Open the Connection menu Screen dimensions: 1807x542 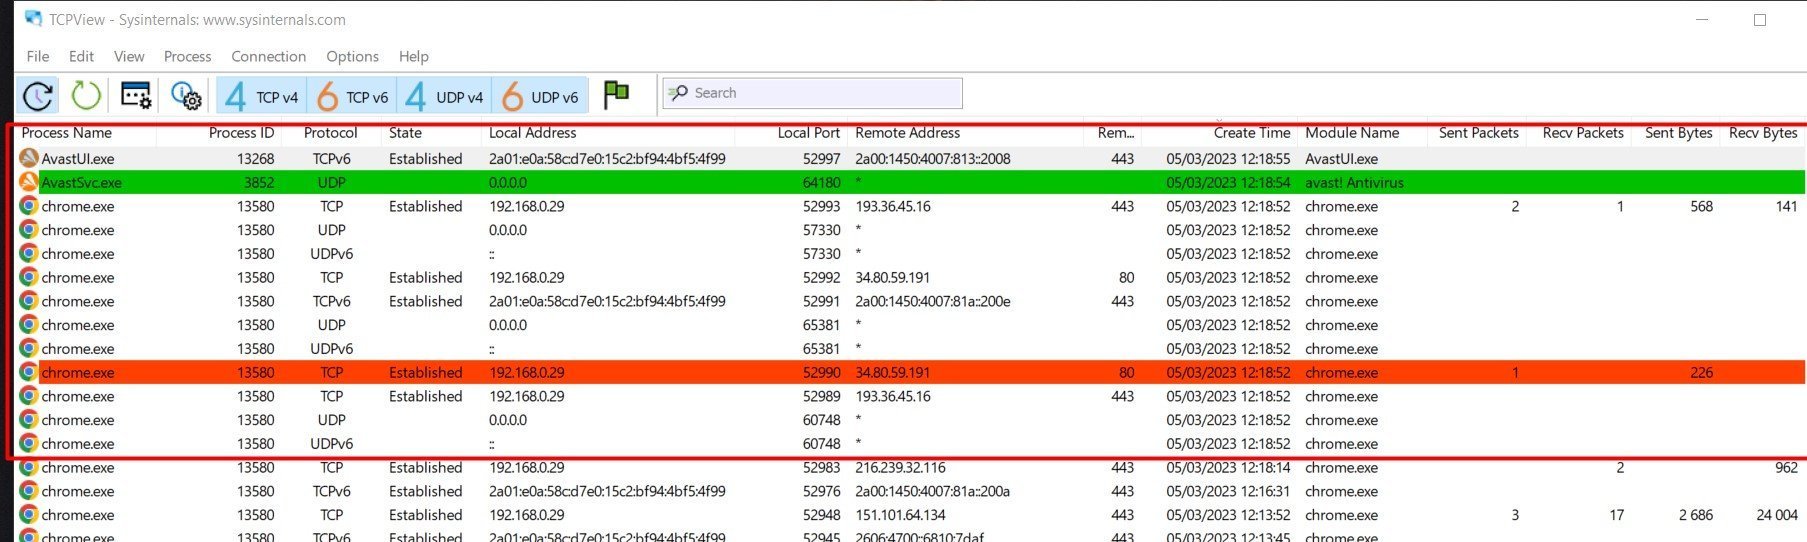[x=268, y=56]
